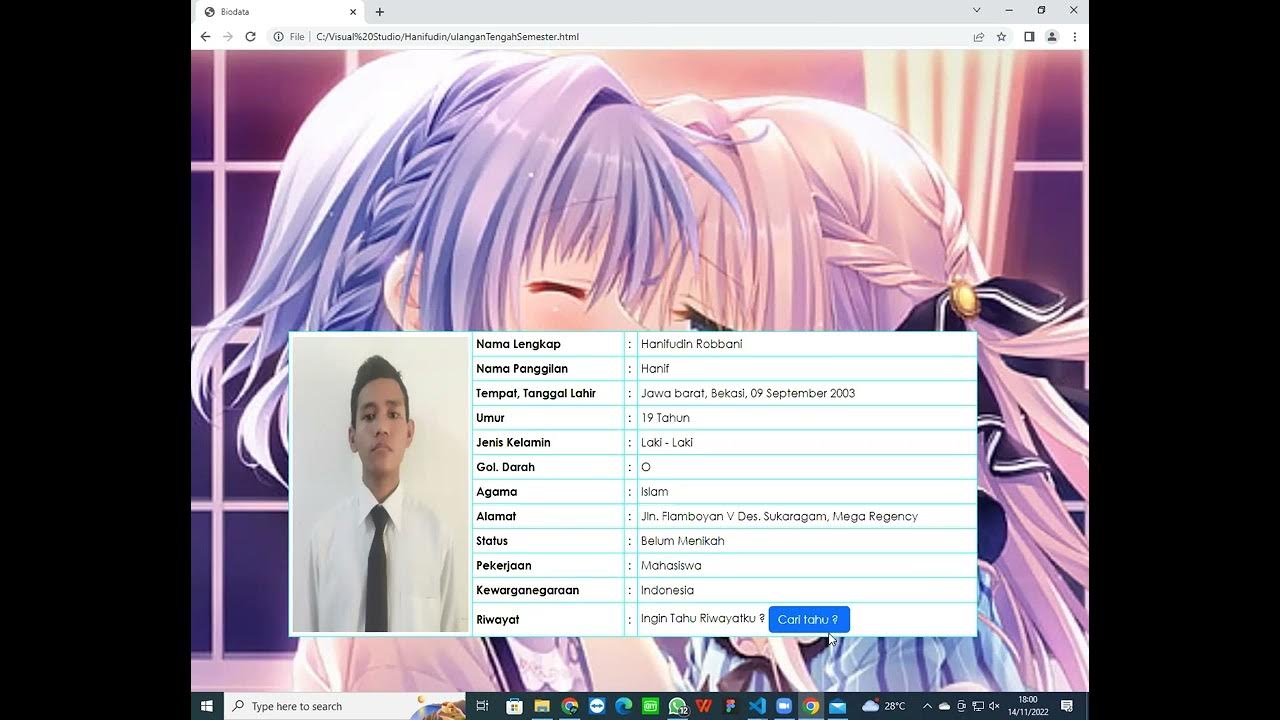
Task: Open the Windows Start menu
Action: pyautogui.click(x=207, y=706)
